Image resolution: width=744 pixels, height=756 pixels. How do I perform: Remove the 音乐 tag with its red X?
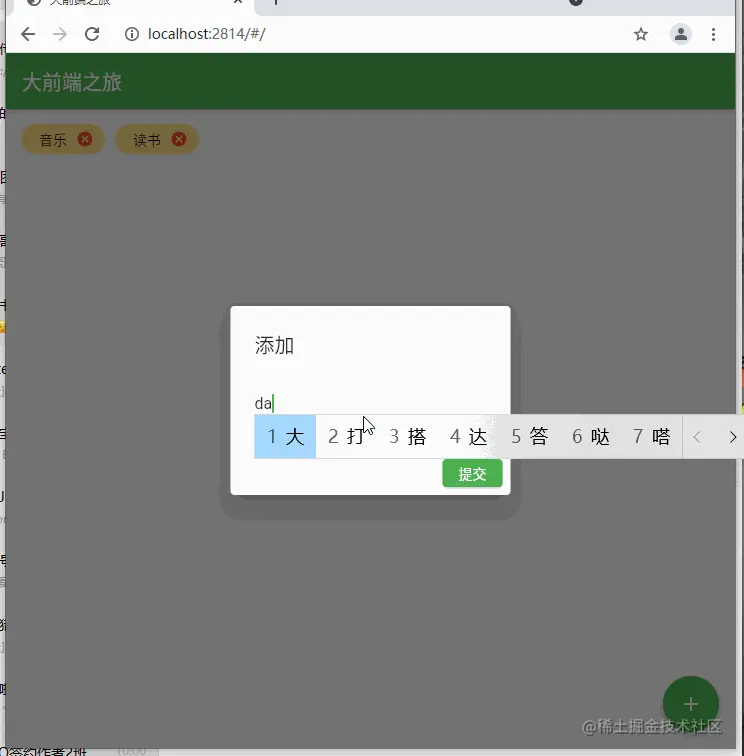pos(85,139)
